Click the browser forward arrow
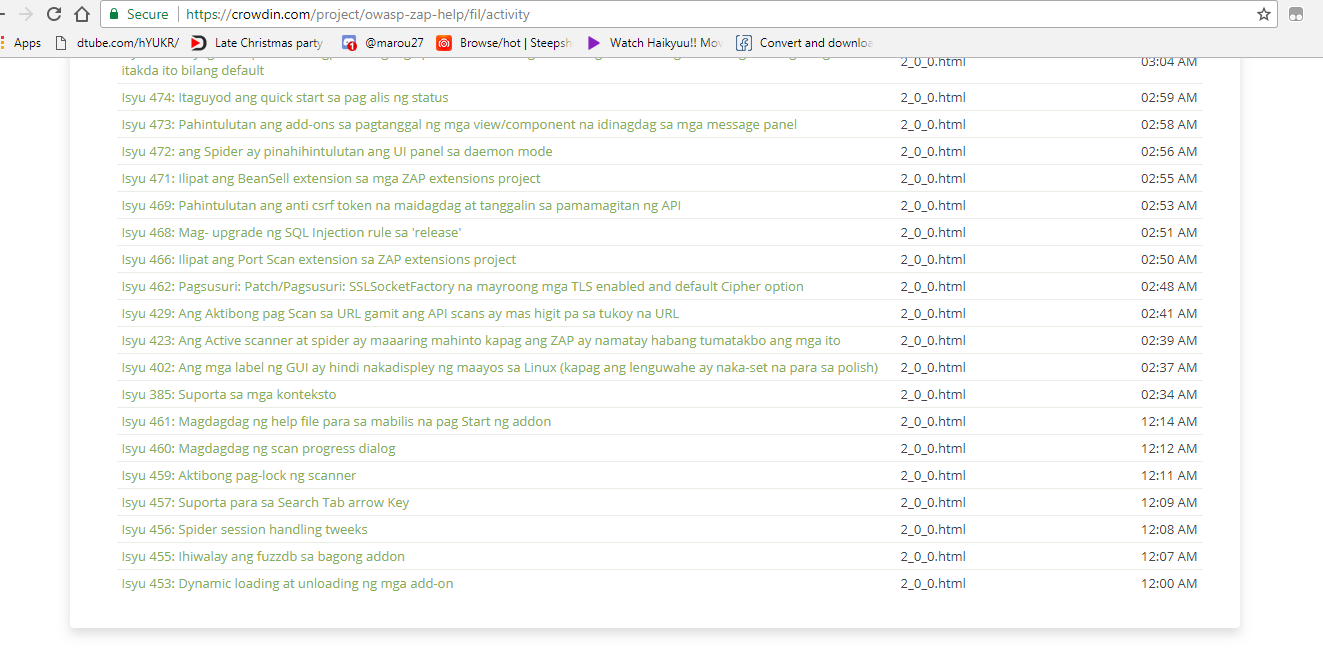The image size is (1323, 666). click(x=27, y=14)
